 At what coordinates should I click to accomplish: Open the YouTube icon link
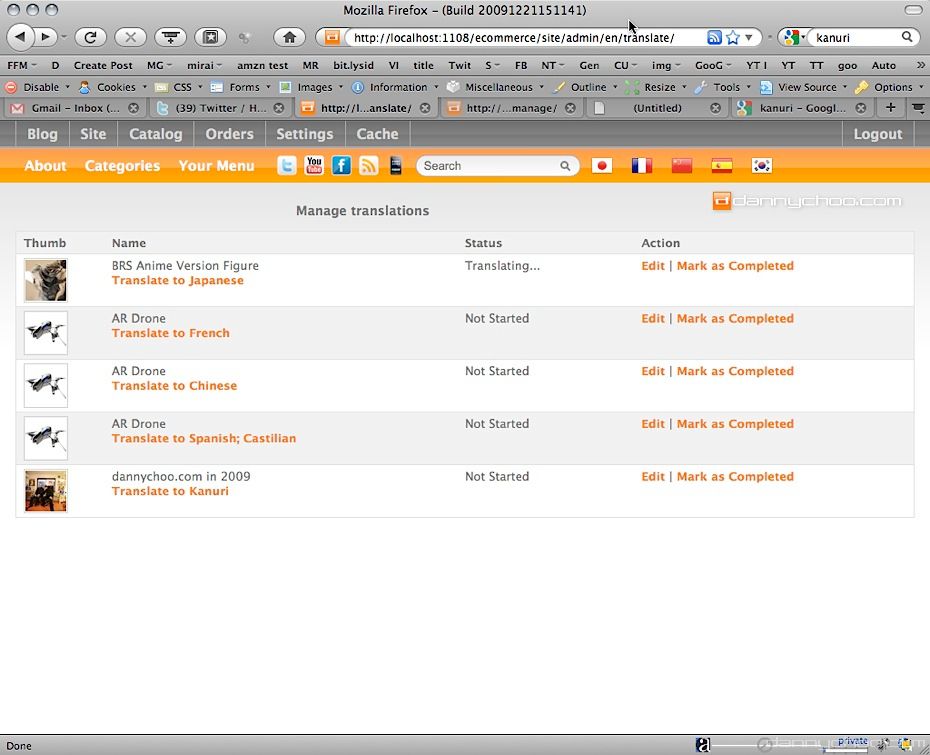pos(314,166)
